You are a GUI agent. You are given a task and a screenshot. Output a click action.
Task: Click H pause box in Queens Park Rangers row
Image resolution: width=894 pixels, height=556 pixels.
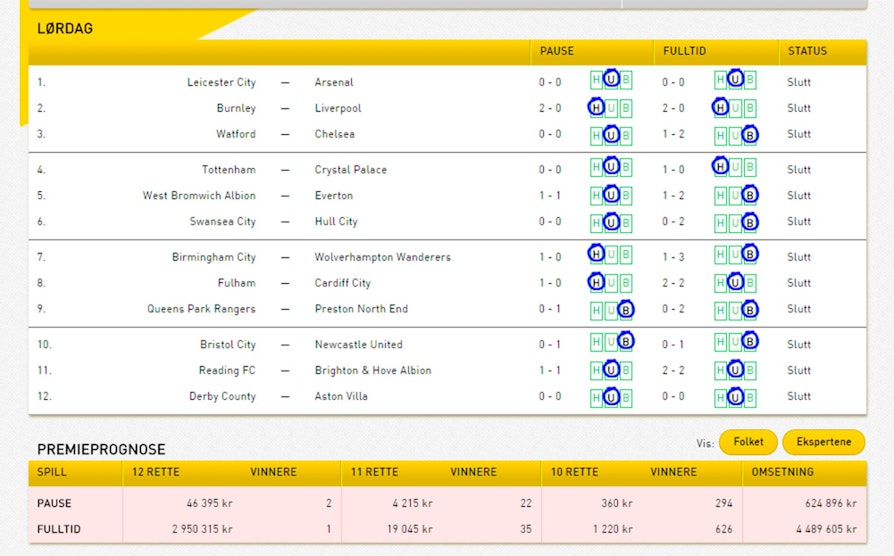coord(596,311)
